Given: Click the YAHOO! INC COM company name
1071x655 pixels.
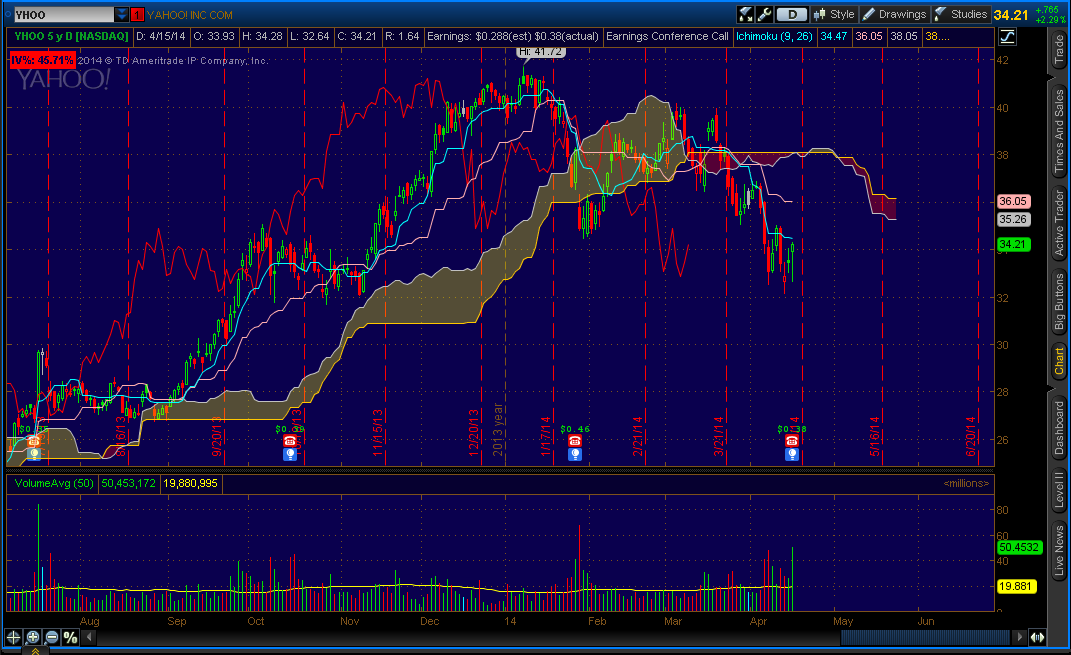Looking at the screenshot, I should [x=189, y=15].
